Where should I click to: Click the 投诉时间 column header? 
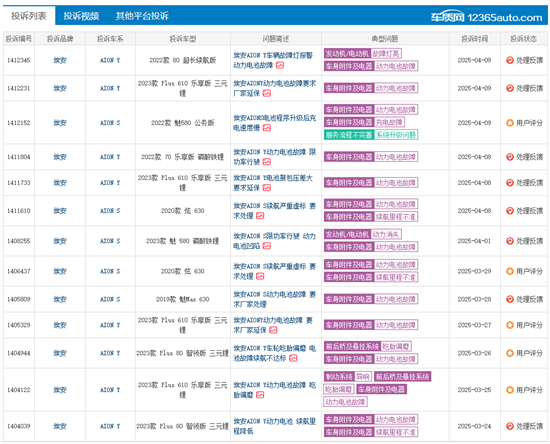(x=475, y=39)
